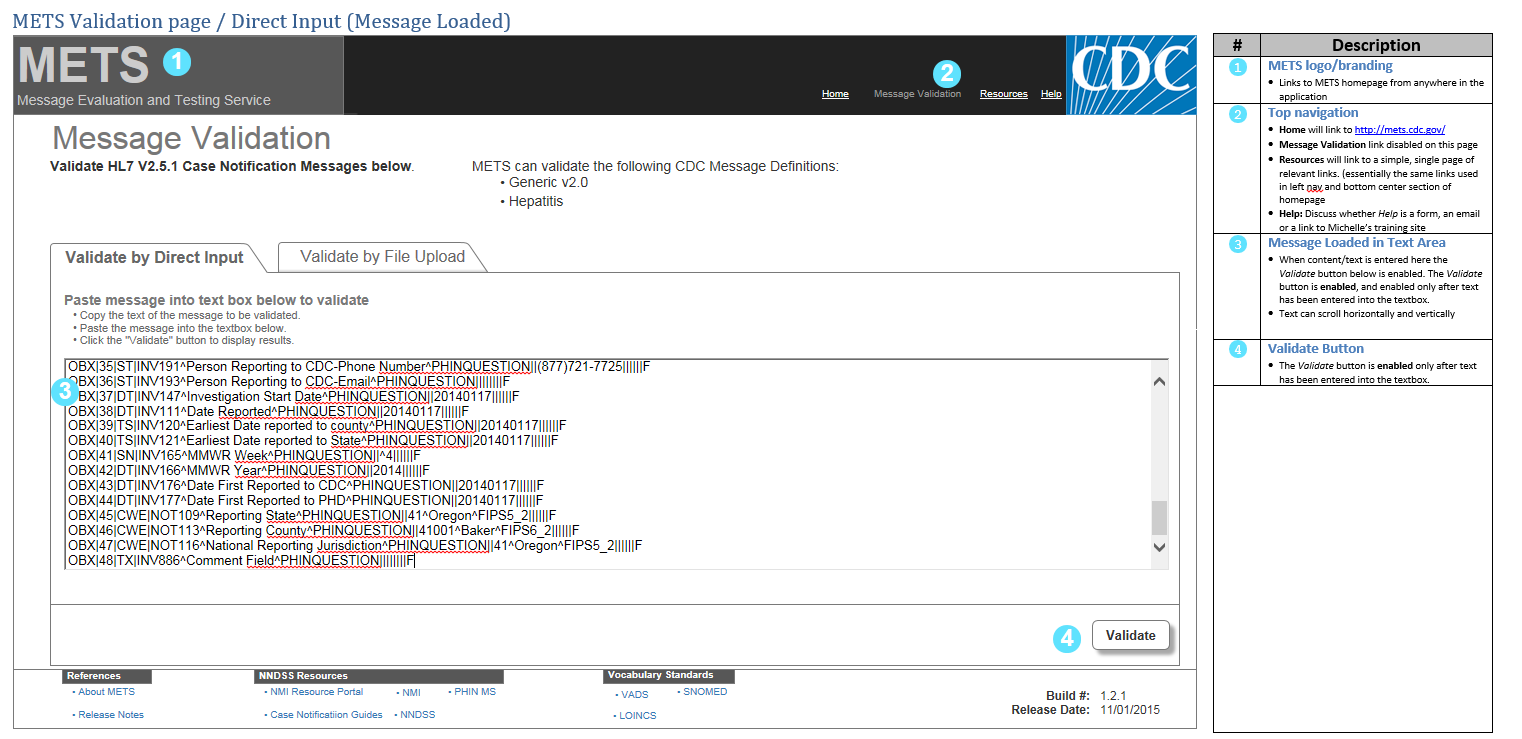Click the OBX|44 First Reported to PHD line

click(305, 501)
